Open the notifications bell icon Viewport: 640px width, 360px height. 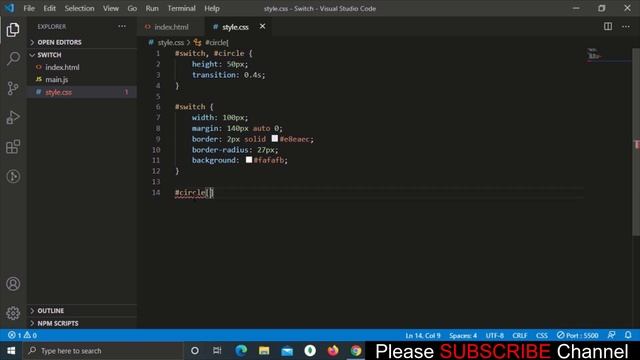tap(628, 335)
